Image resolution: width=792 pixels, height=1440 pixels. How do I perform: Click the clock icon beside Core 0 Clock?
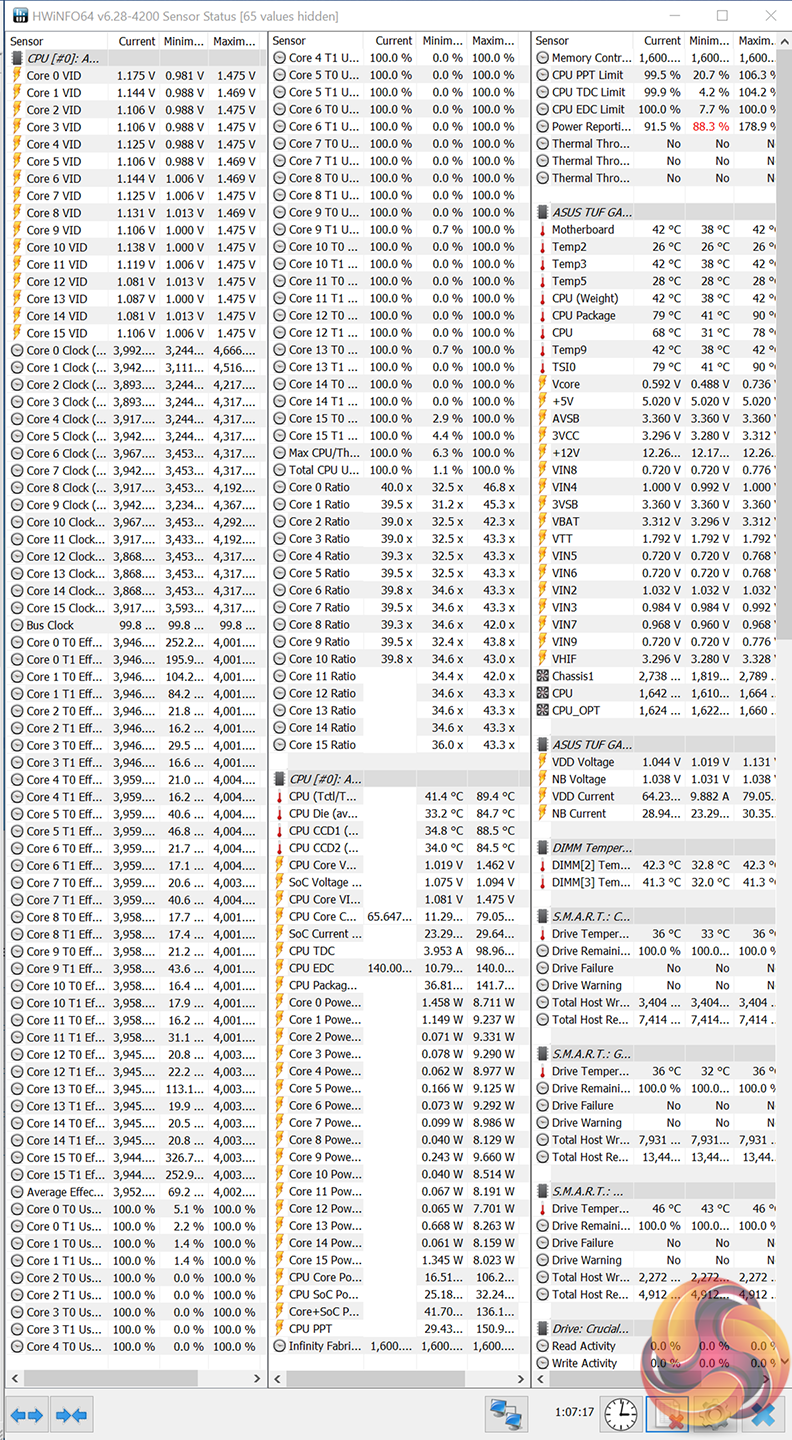[x=17, y=350]
